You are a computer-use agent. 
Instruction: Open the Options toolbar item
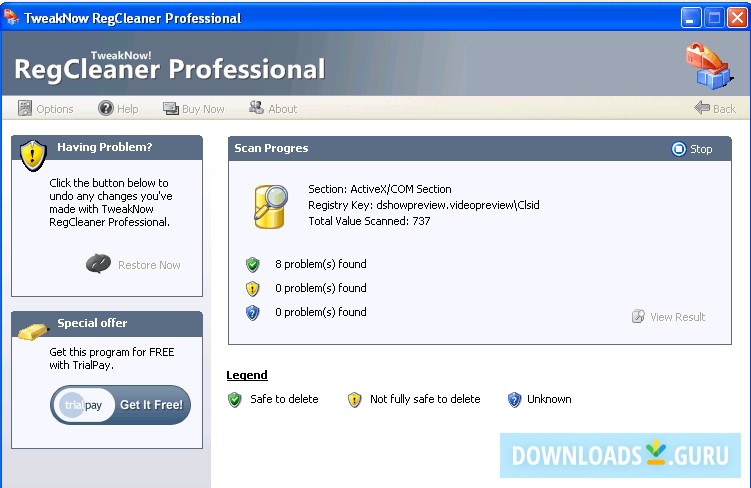click(46, 109)
